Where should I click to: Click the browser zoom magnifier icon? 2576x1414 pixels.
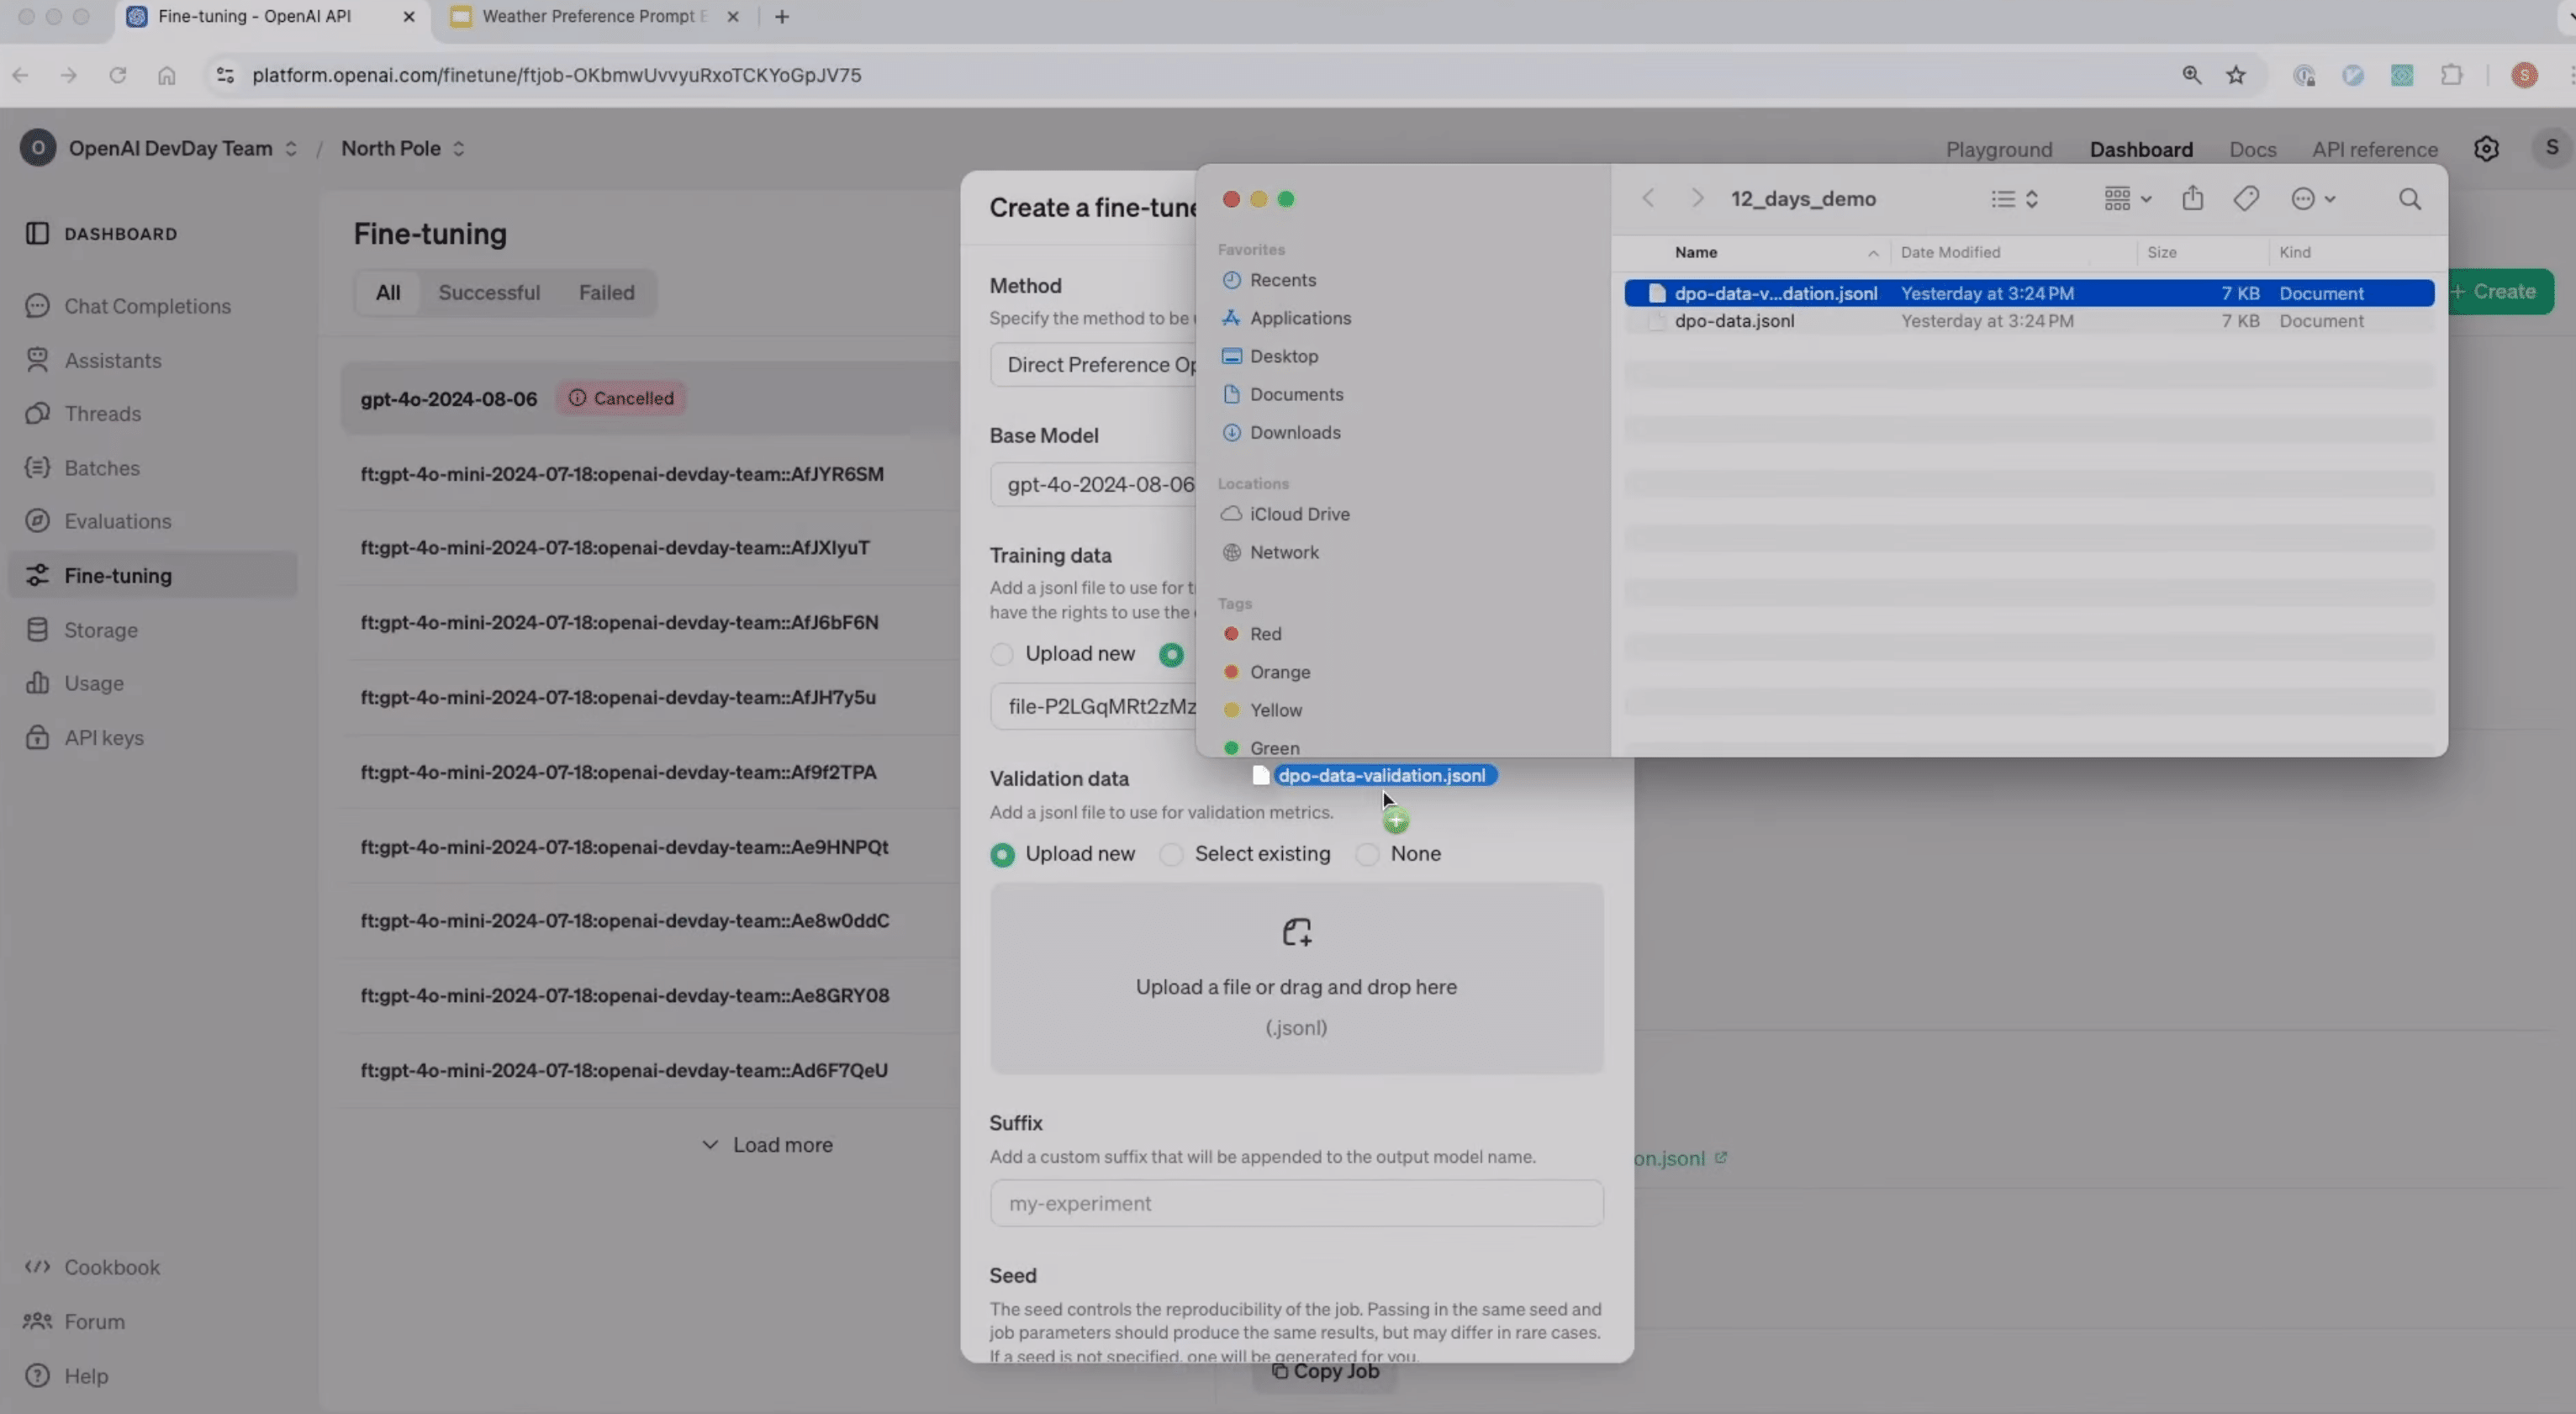pyautogui.click(x=2191, y=75)
